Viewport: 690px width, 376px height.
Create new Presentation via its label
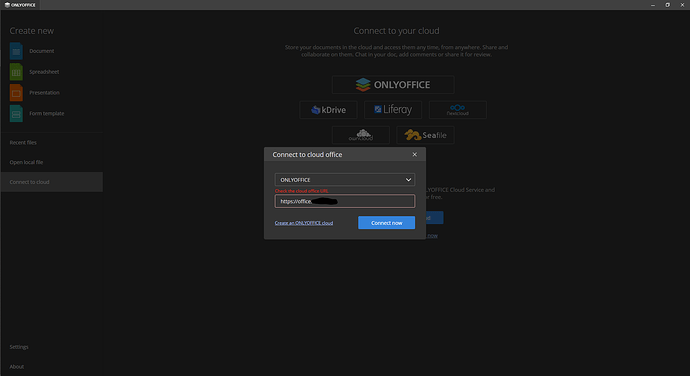pyautogui.click(x=44, y=92)
